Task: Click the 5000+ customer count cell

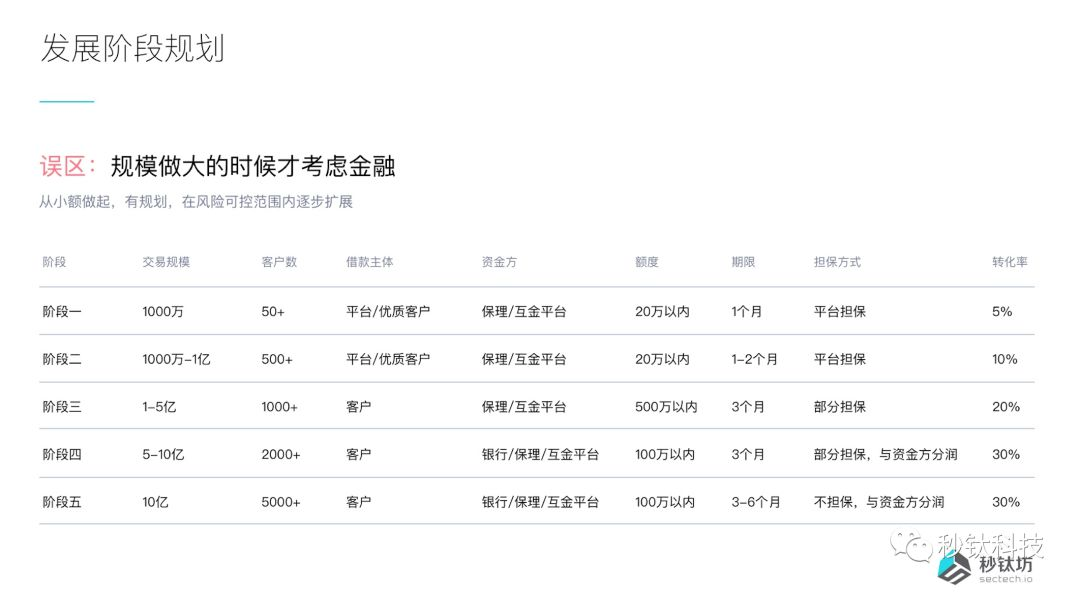Action: click(281, 502)
